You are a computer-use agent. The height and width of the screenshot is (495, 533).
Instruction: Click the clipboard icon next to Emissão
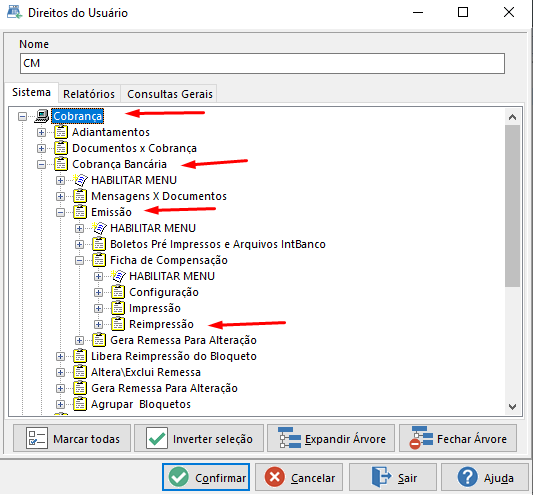pyautogui.click(x=80, y=212)
